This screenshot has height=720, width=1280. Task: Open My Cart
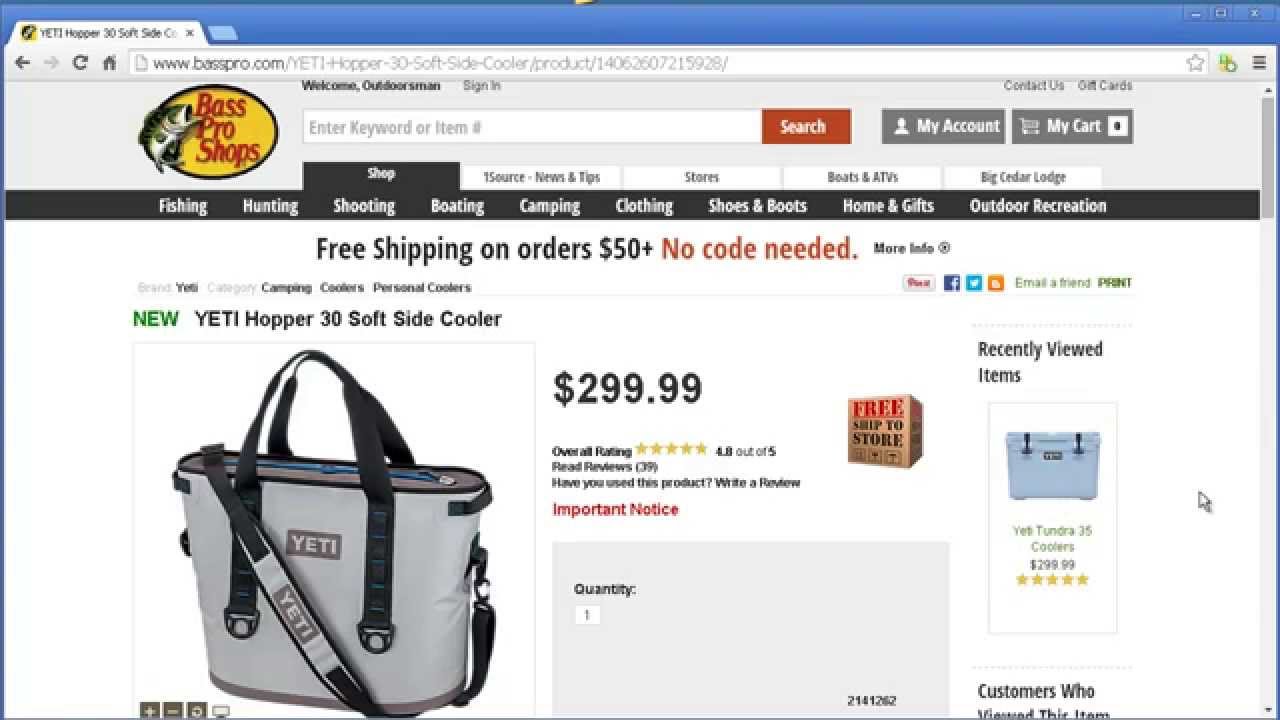coord(1072,126)
